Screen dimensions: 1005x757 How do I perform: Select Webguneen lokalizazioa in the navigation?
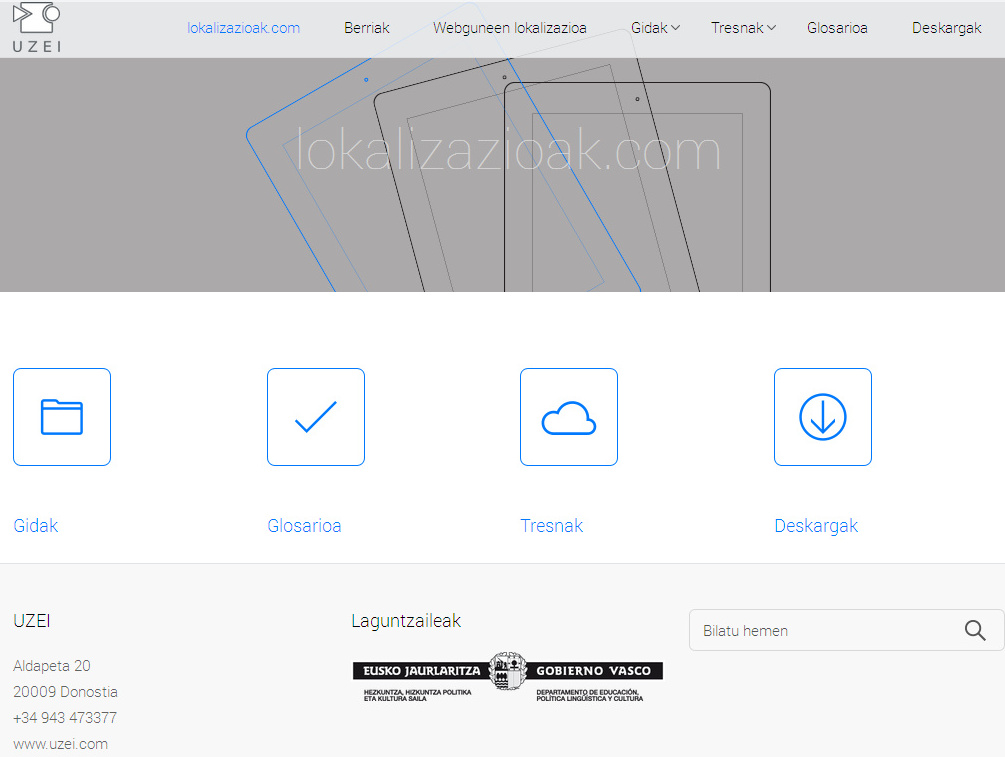point(509,28)
